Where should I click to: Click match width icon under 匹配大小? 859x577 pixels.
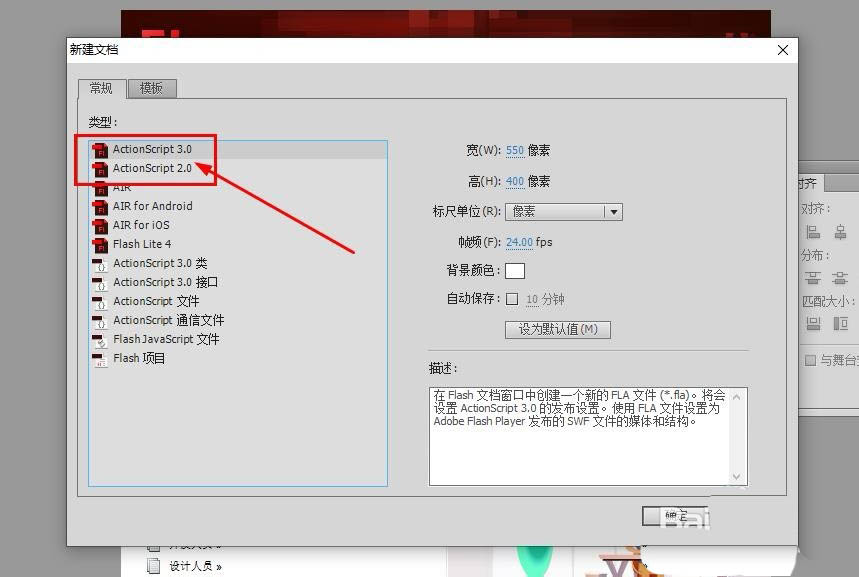[813, 324]
